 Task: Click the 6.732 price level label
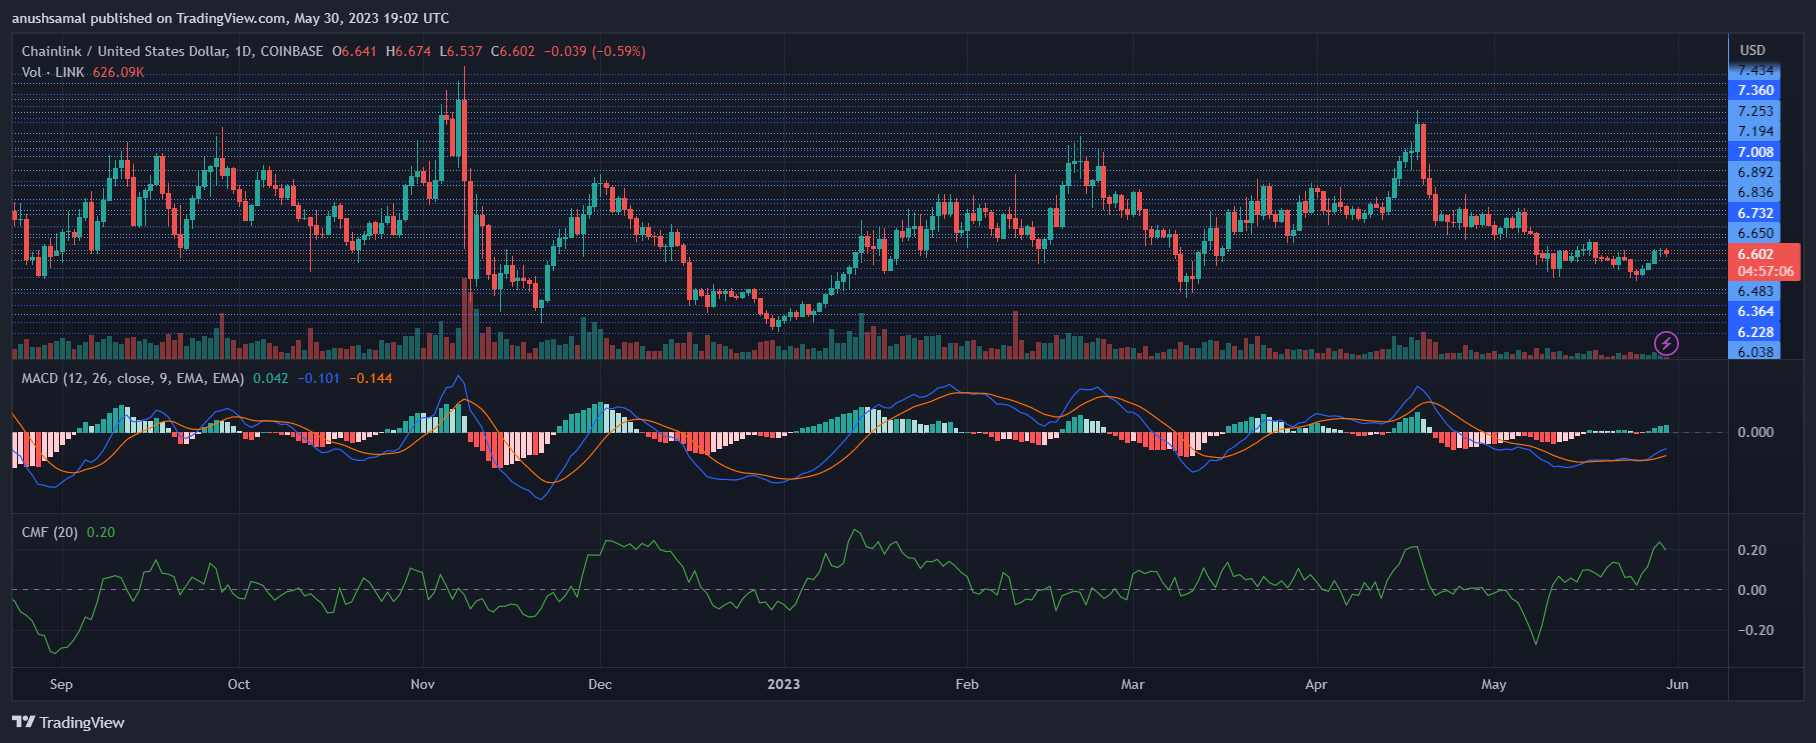1755,213
